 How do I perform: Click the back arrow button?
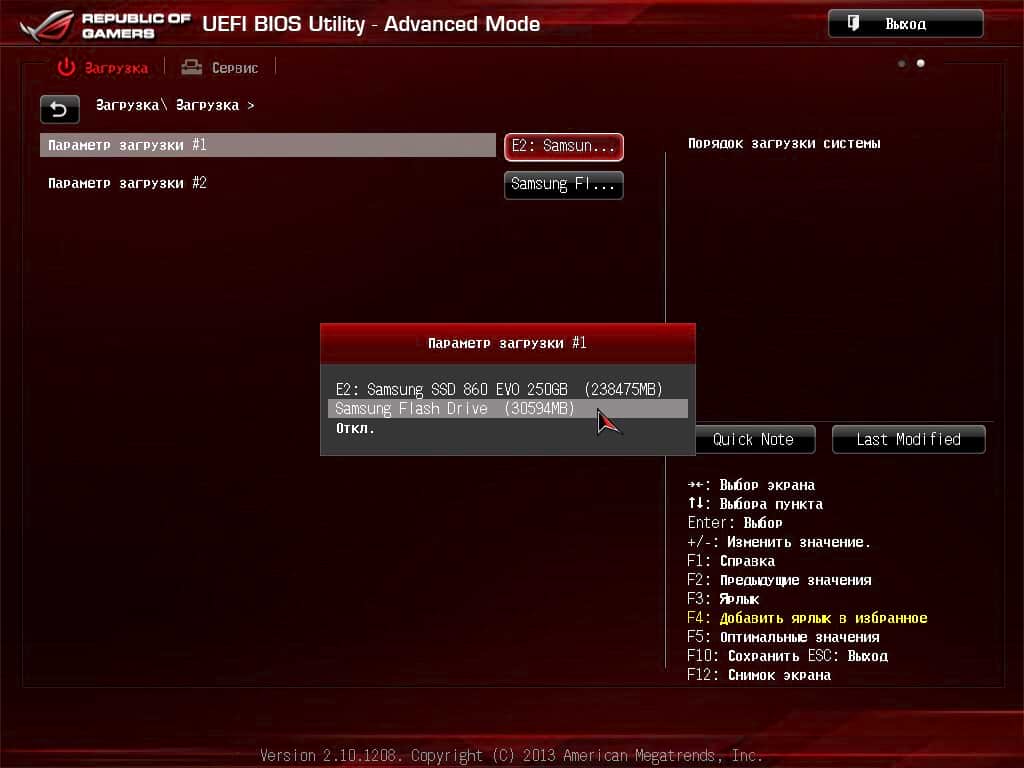(x=59, y=109)
